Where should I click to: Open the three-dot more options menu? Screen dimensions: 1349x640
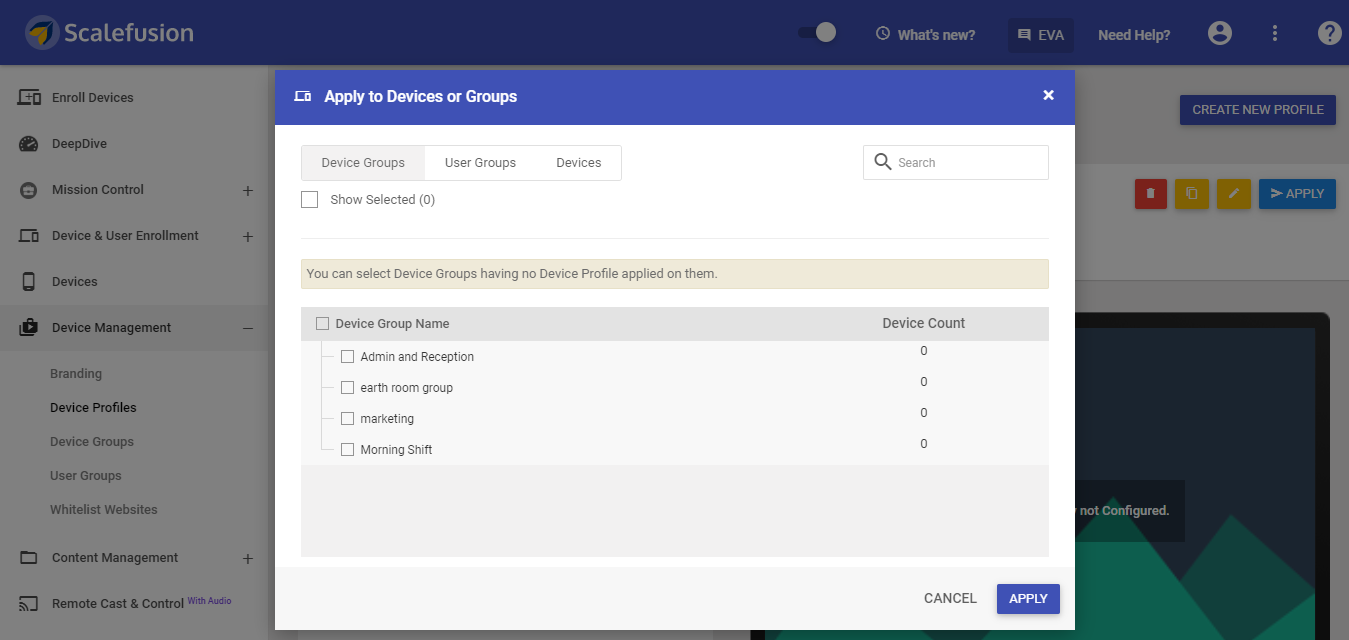[1275, 34]
